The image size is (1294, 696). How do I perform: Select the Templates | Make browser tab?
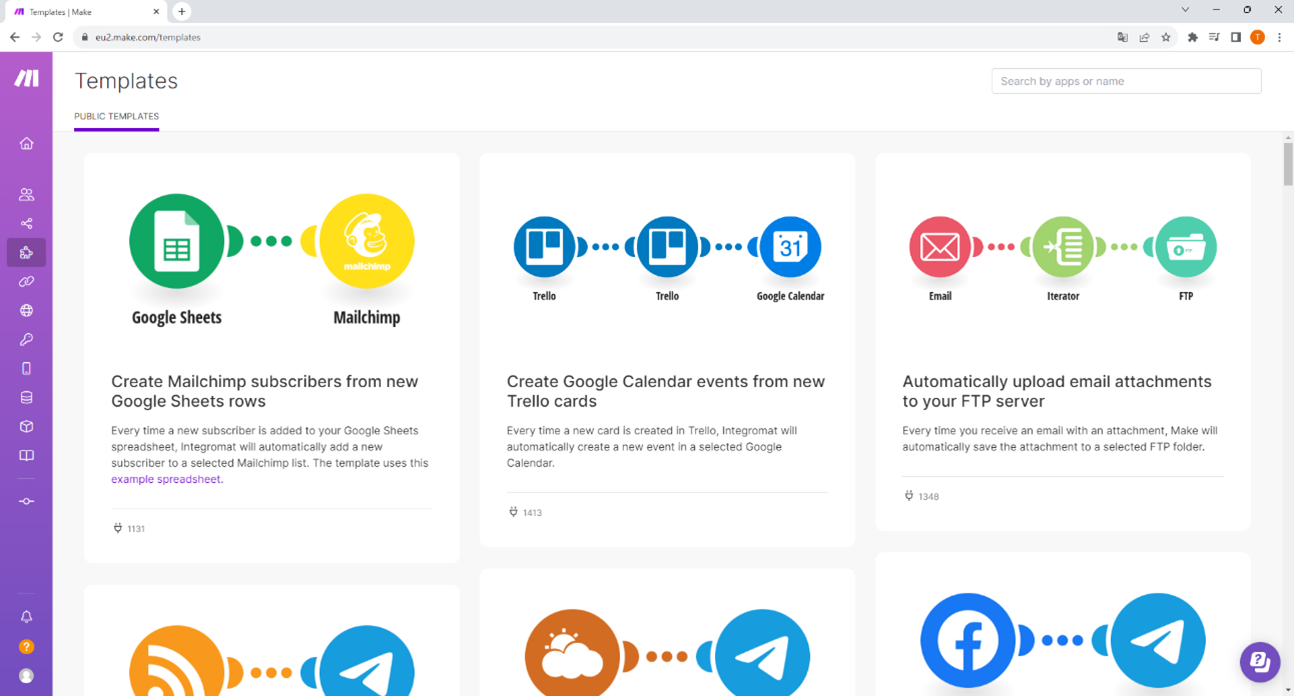pyautogui.click(x=85, y=12)
